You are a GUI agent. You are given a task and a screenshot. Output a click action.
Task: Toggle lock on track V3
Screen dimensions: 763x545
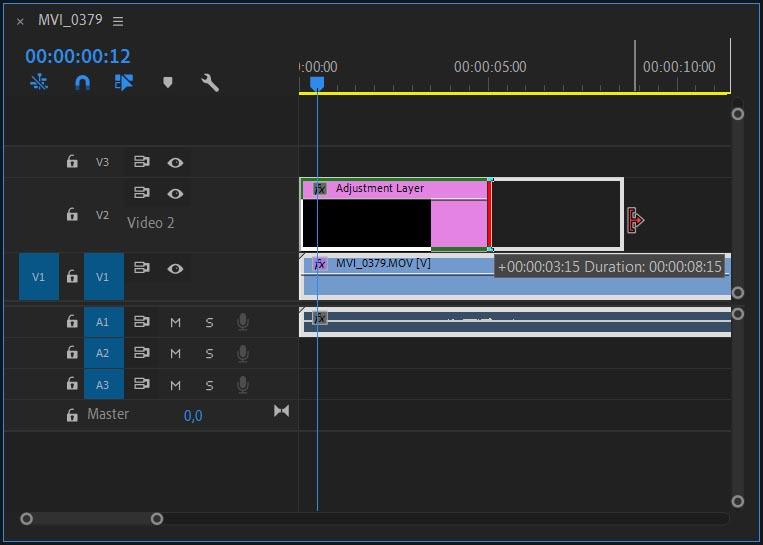[x=72, y=162]
